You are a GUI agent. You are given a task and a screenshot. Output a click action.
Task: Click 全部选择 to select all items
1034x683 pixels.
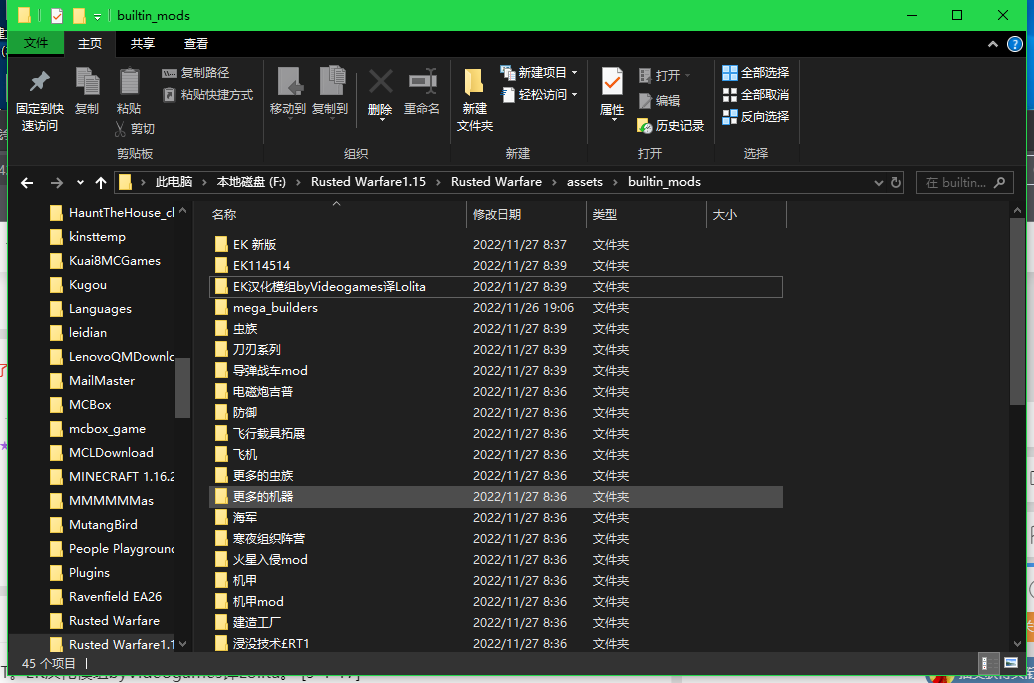(x=756, y=73)
